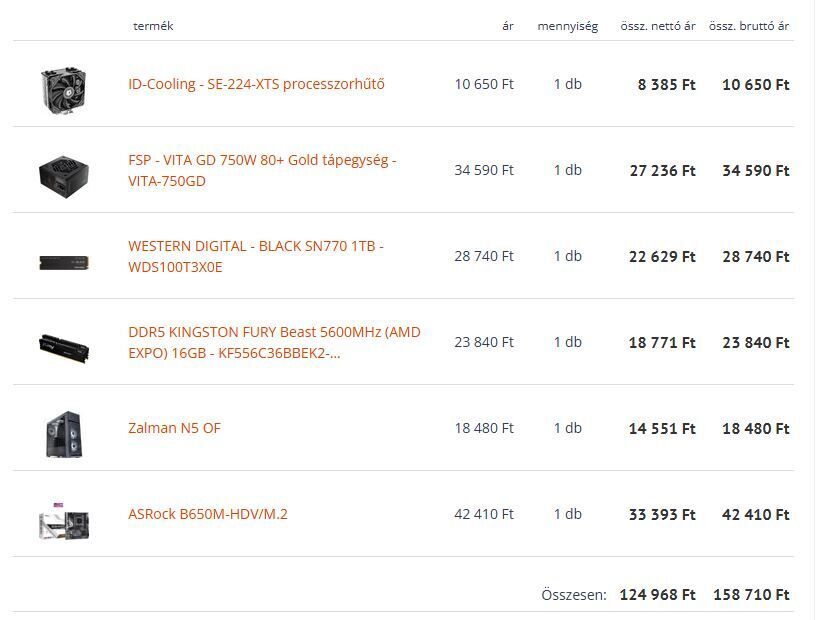Click the Zalman N5 OF case thumbnail

64,433
